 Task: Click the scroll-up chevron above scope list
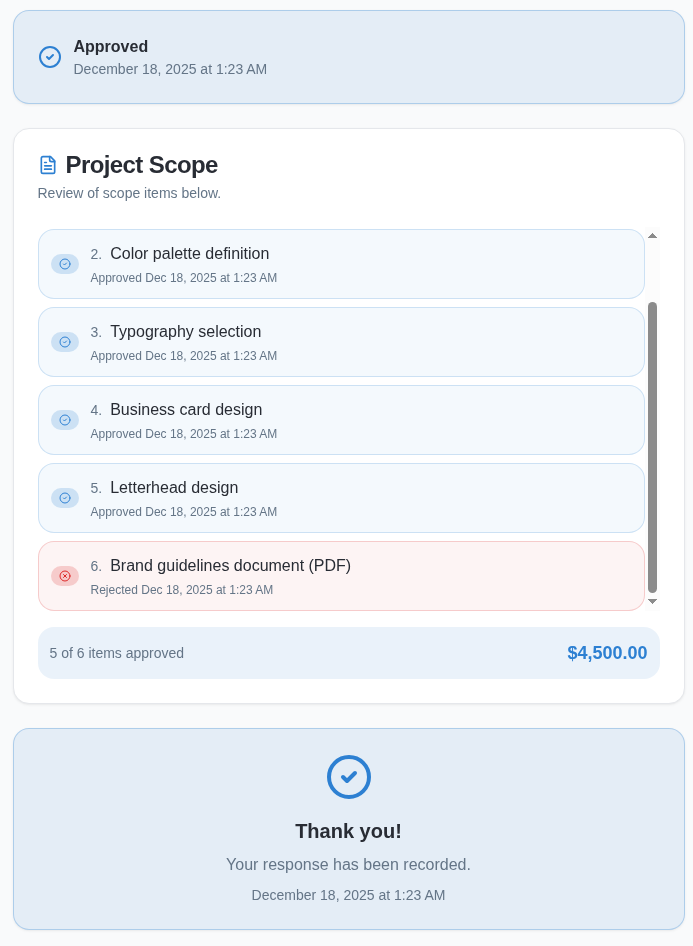(652, 236)
